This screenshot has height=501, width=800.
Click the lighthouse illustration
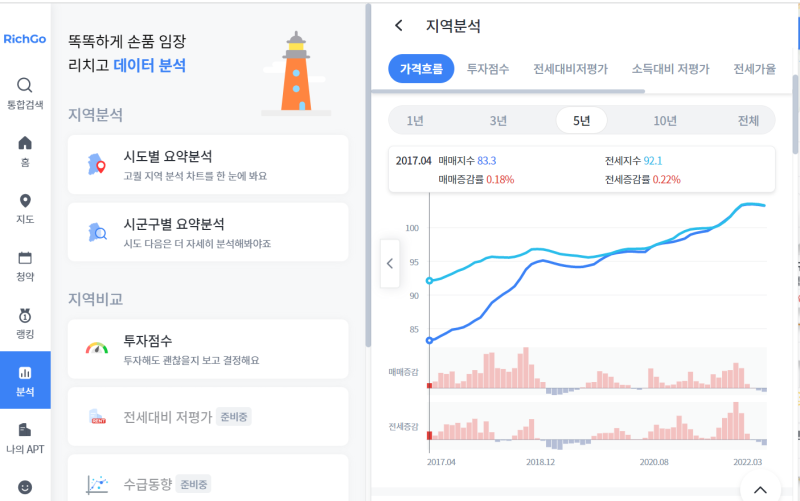(296, 73)
